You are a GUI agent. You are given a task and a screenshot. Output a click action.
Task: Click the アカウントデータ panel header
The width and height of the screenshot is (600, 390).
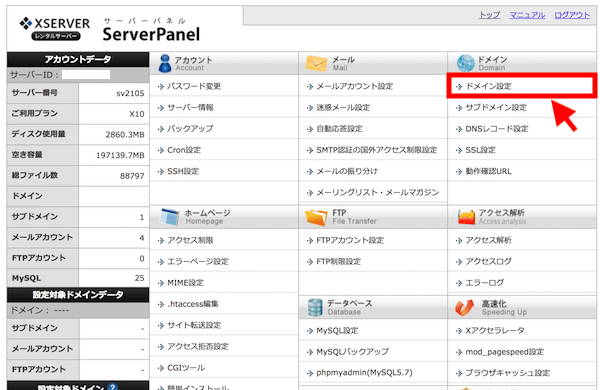tap(78, 59)
